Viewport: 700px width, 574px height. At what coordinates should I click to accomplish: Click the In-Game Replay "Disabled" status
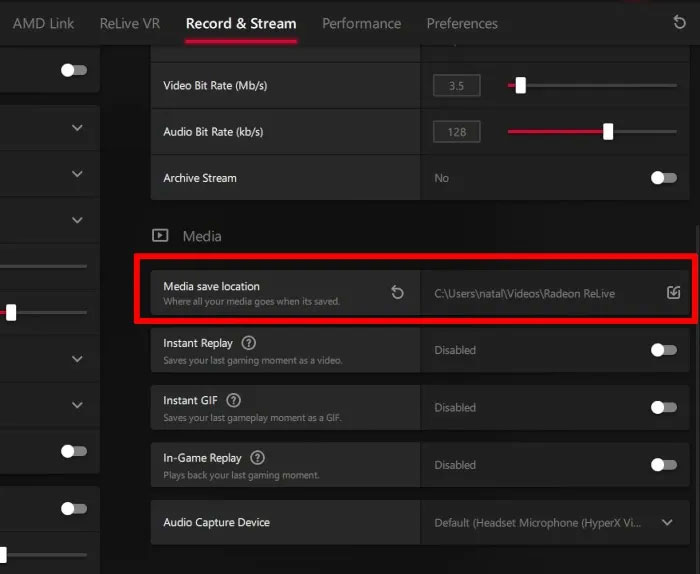click(x=455, y=465)
